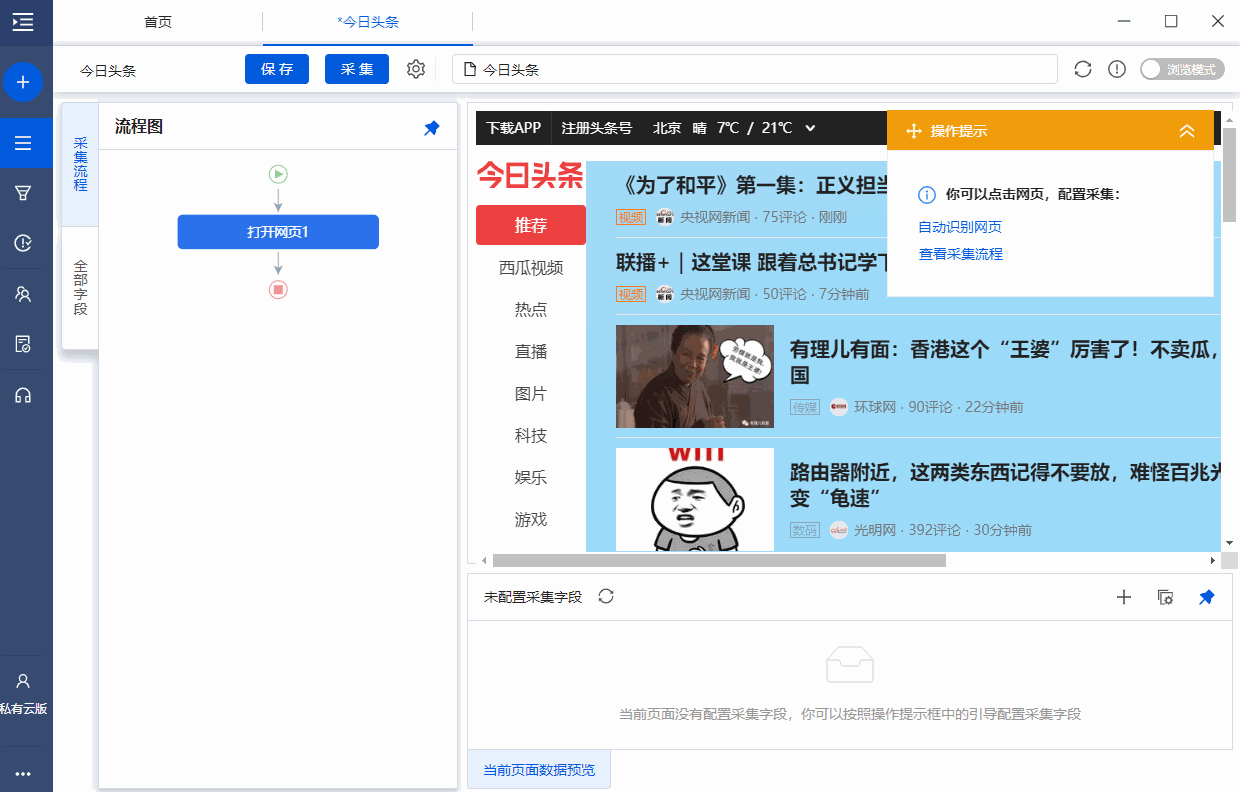Click the 未配置采集字段 label
Viewport: 1240px width, 792px height.
pyautogui.click(x=533, y=597)
